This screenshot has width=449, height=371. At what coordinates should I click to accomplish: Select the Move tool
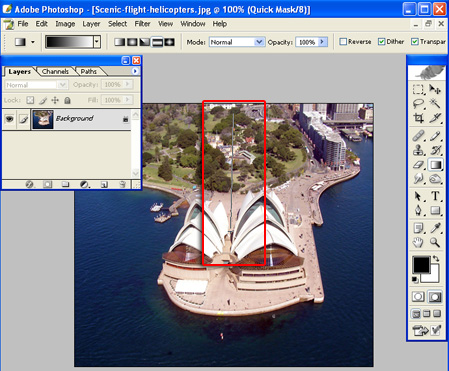[x=435, y=89]
